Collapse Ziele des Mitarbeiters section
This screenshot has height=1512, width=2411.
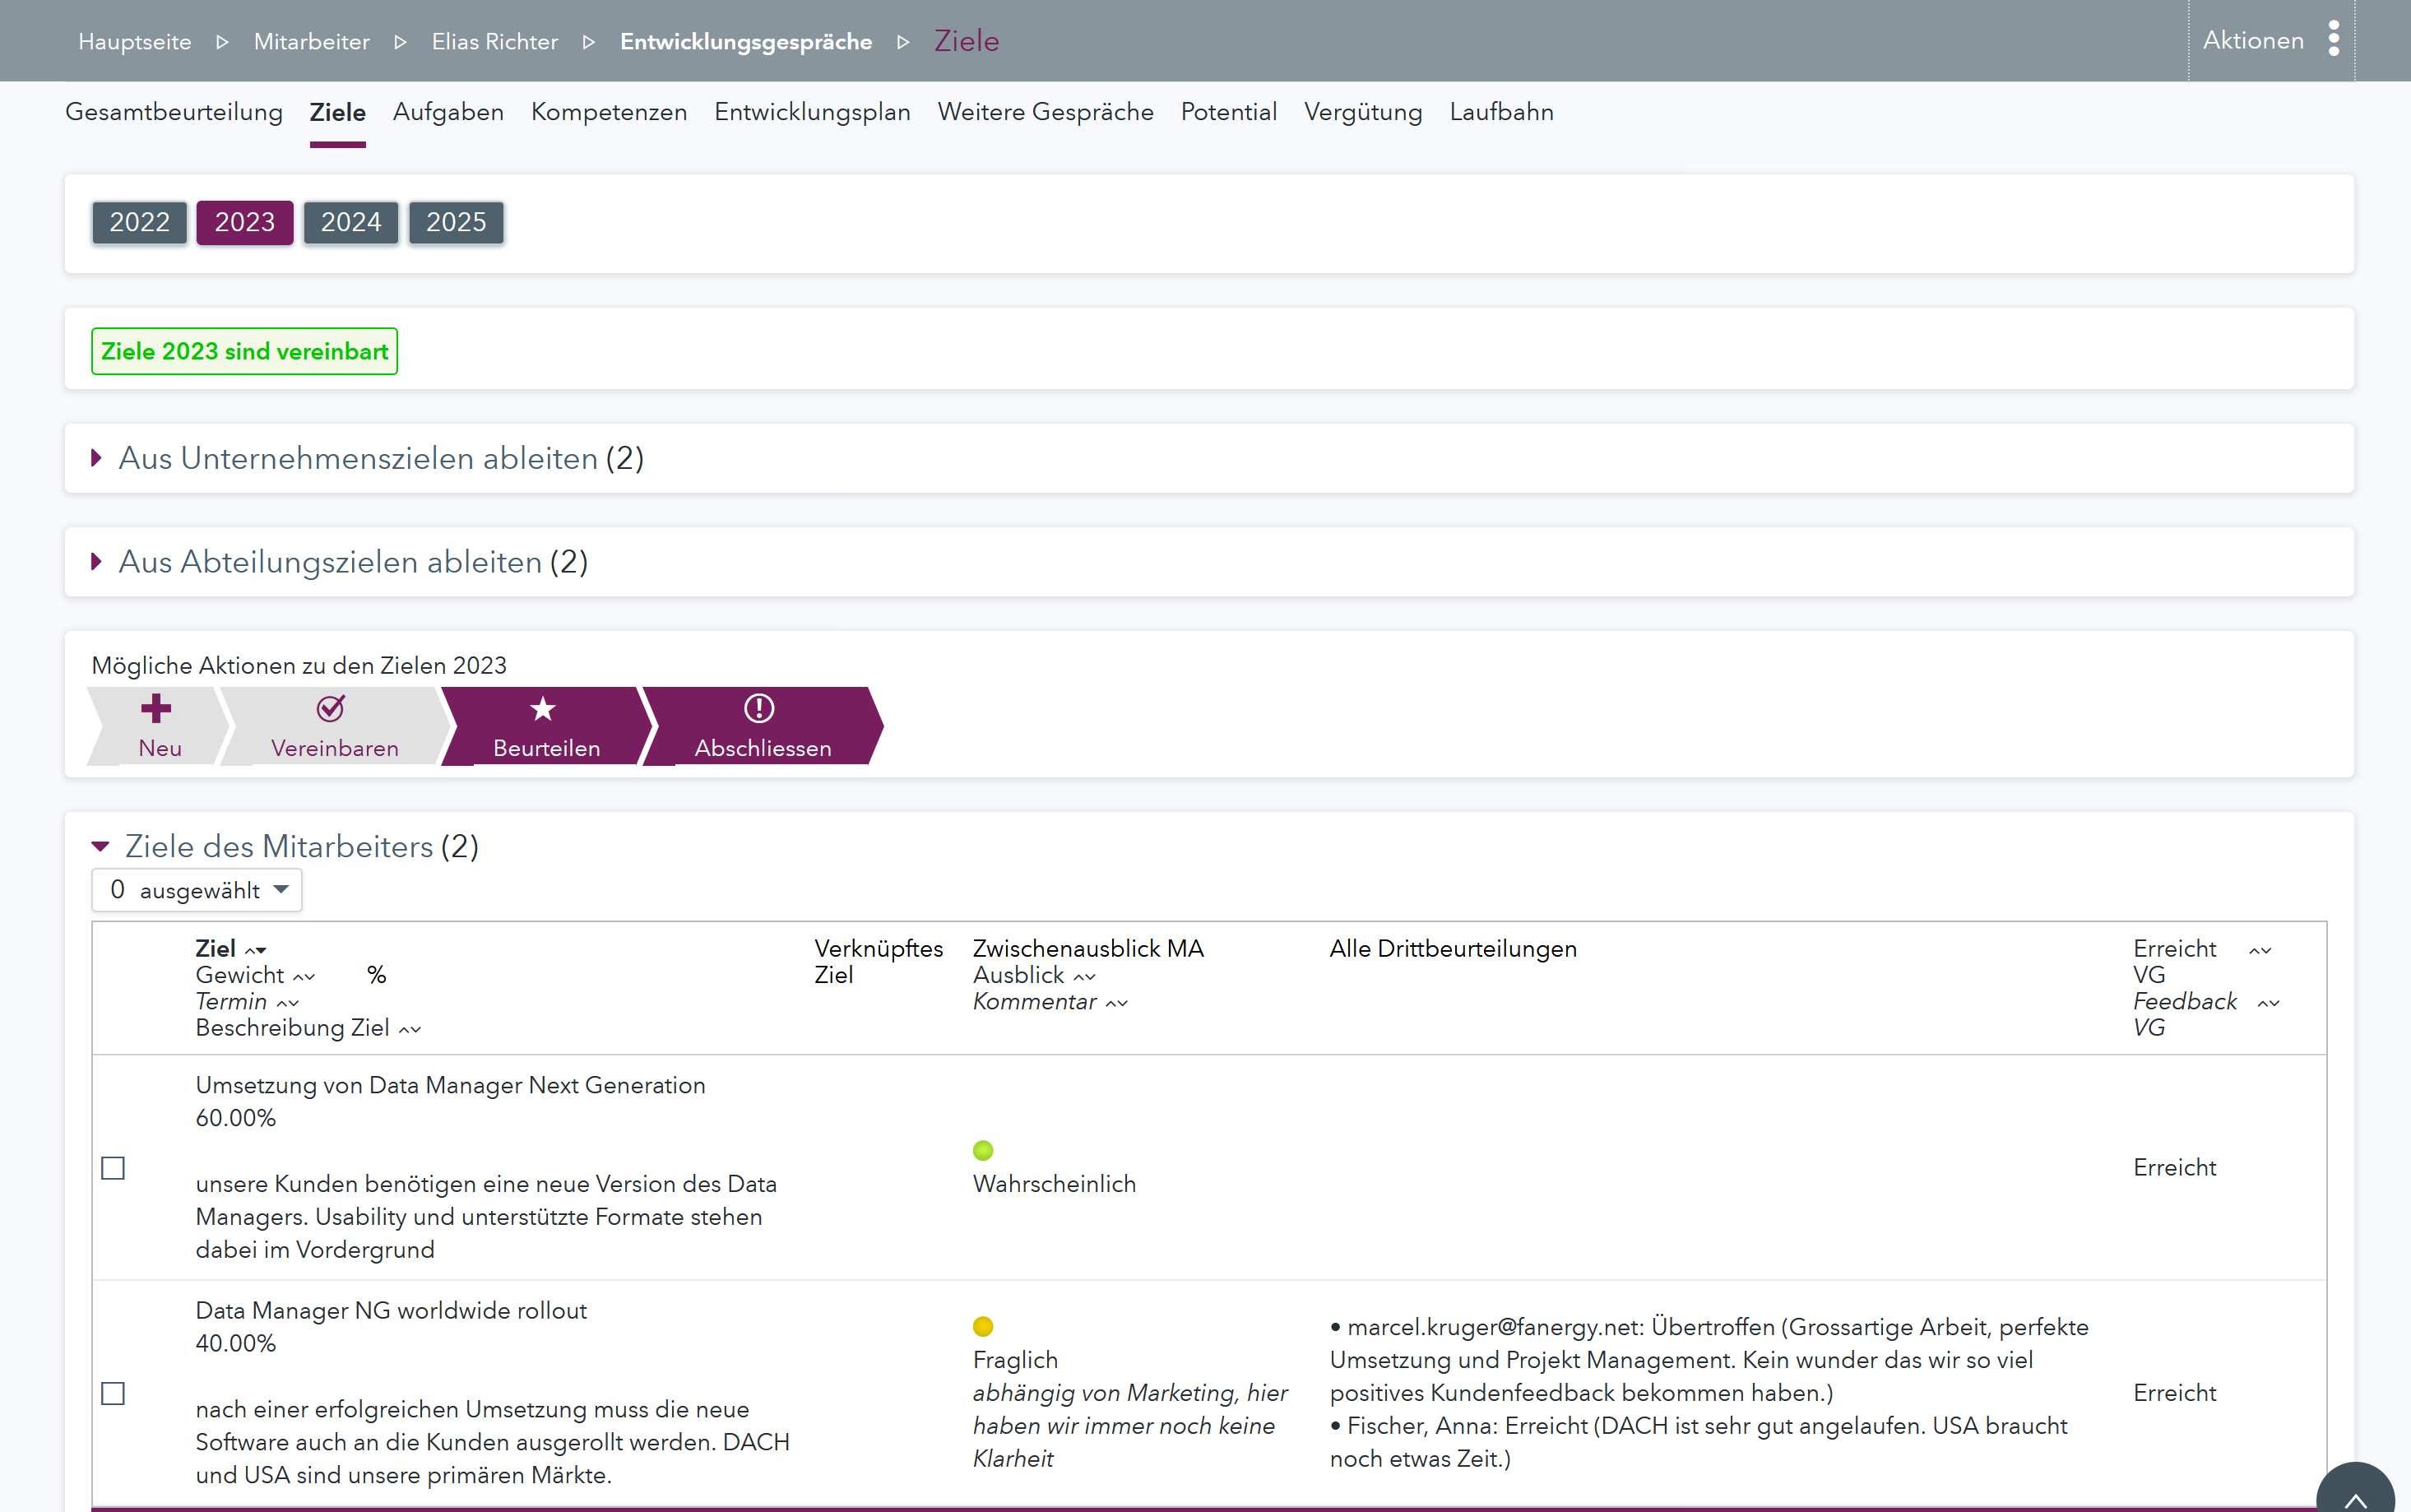[100, 847]
